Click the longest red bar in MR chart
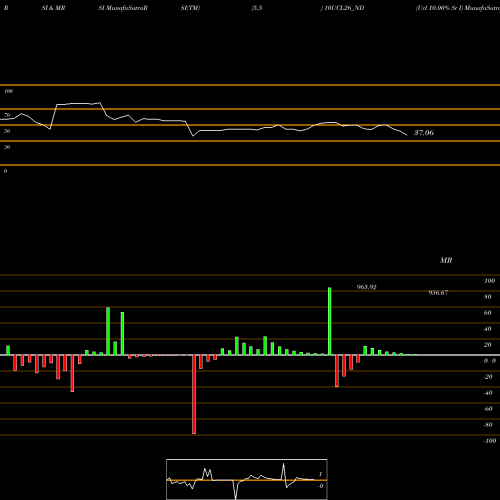500x500 pixels. [x=194, y=394]
